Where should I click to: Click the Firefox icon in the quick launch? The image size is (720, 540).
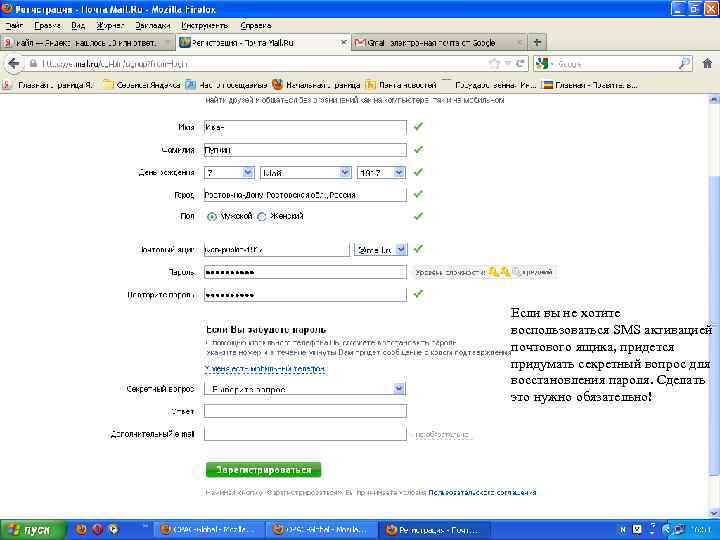coord(81,529)
